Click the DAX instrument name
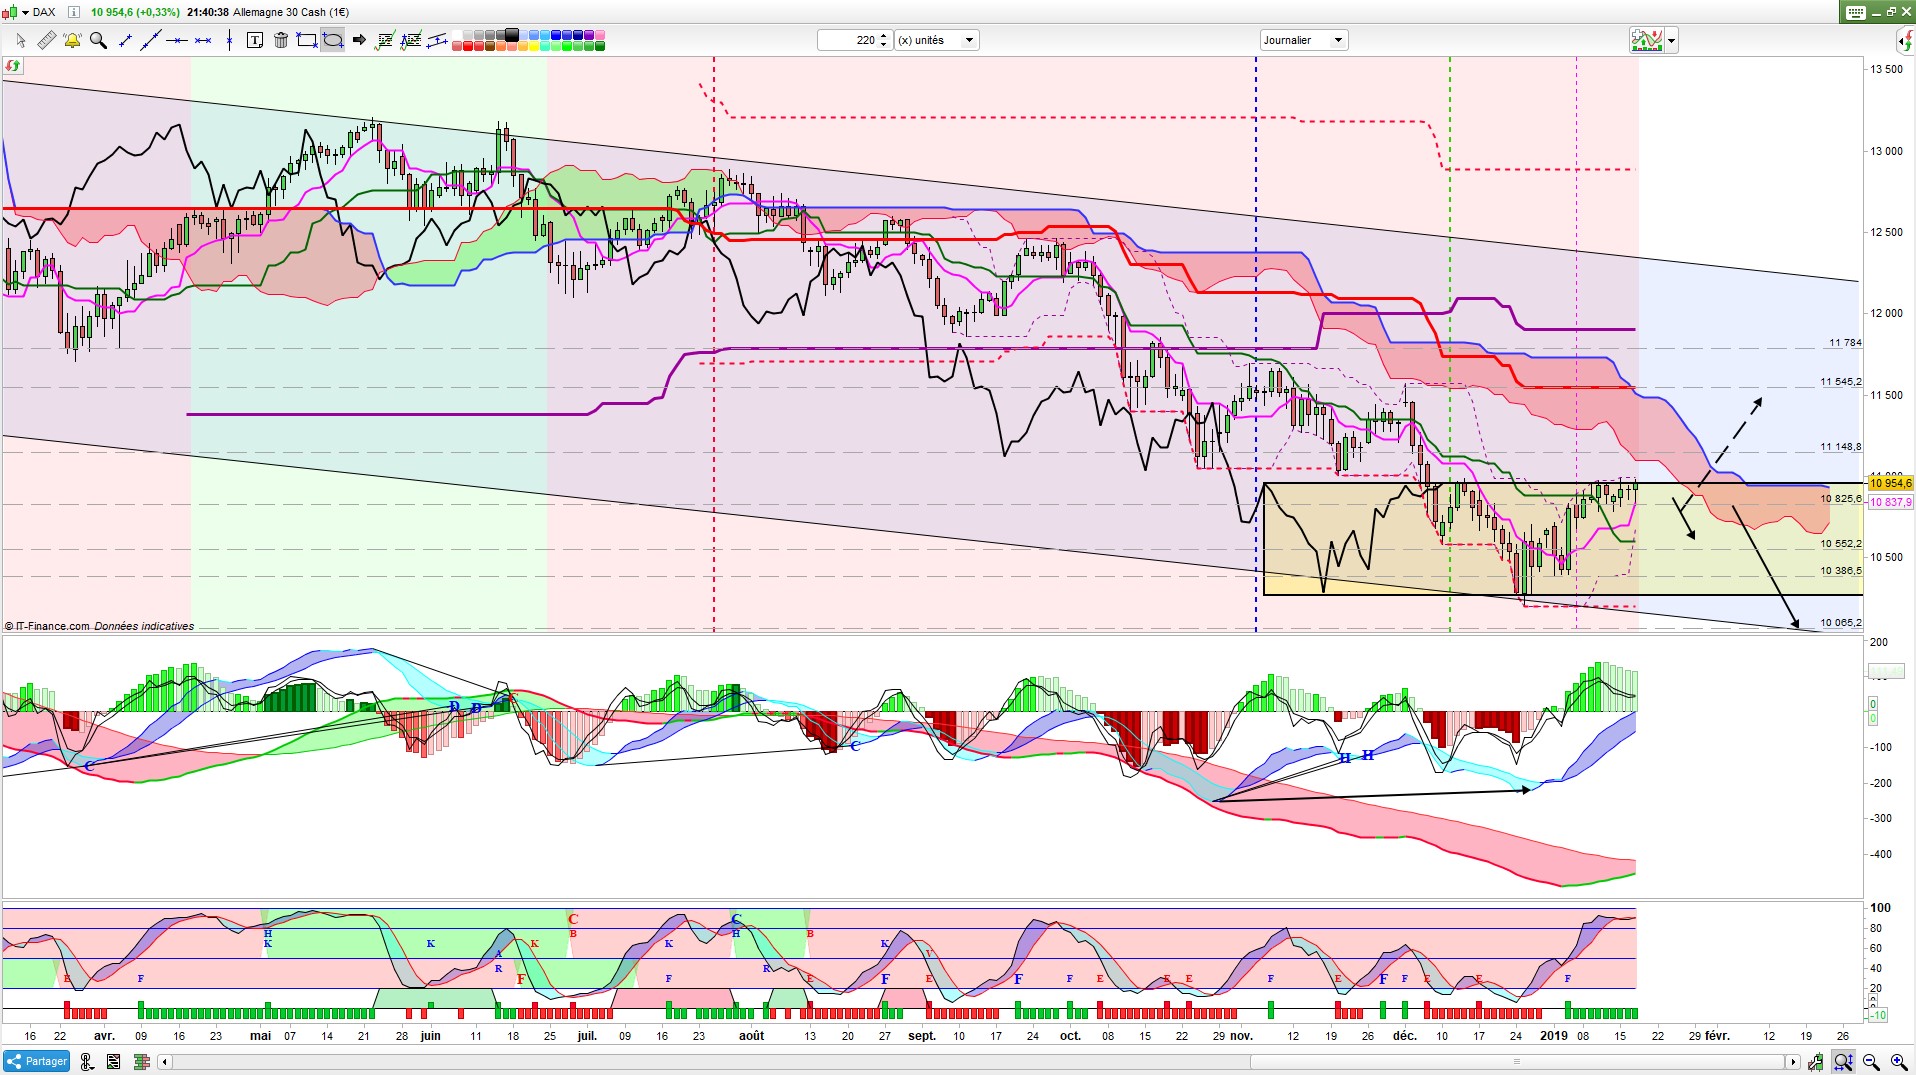Screen dimensions: 1916x1075 pos(44,12)
